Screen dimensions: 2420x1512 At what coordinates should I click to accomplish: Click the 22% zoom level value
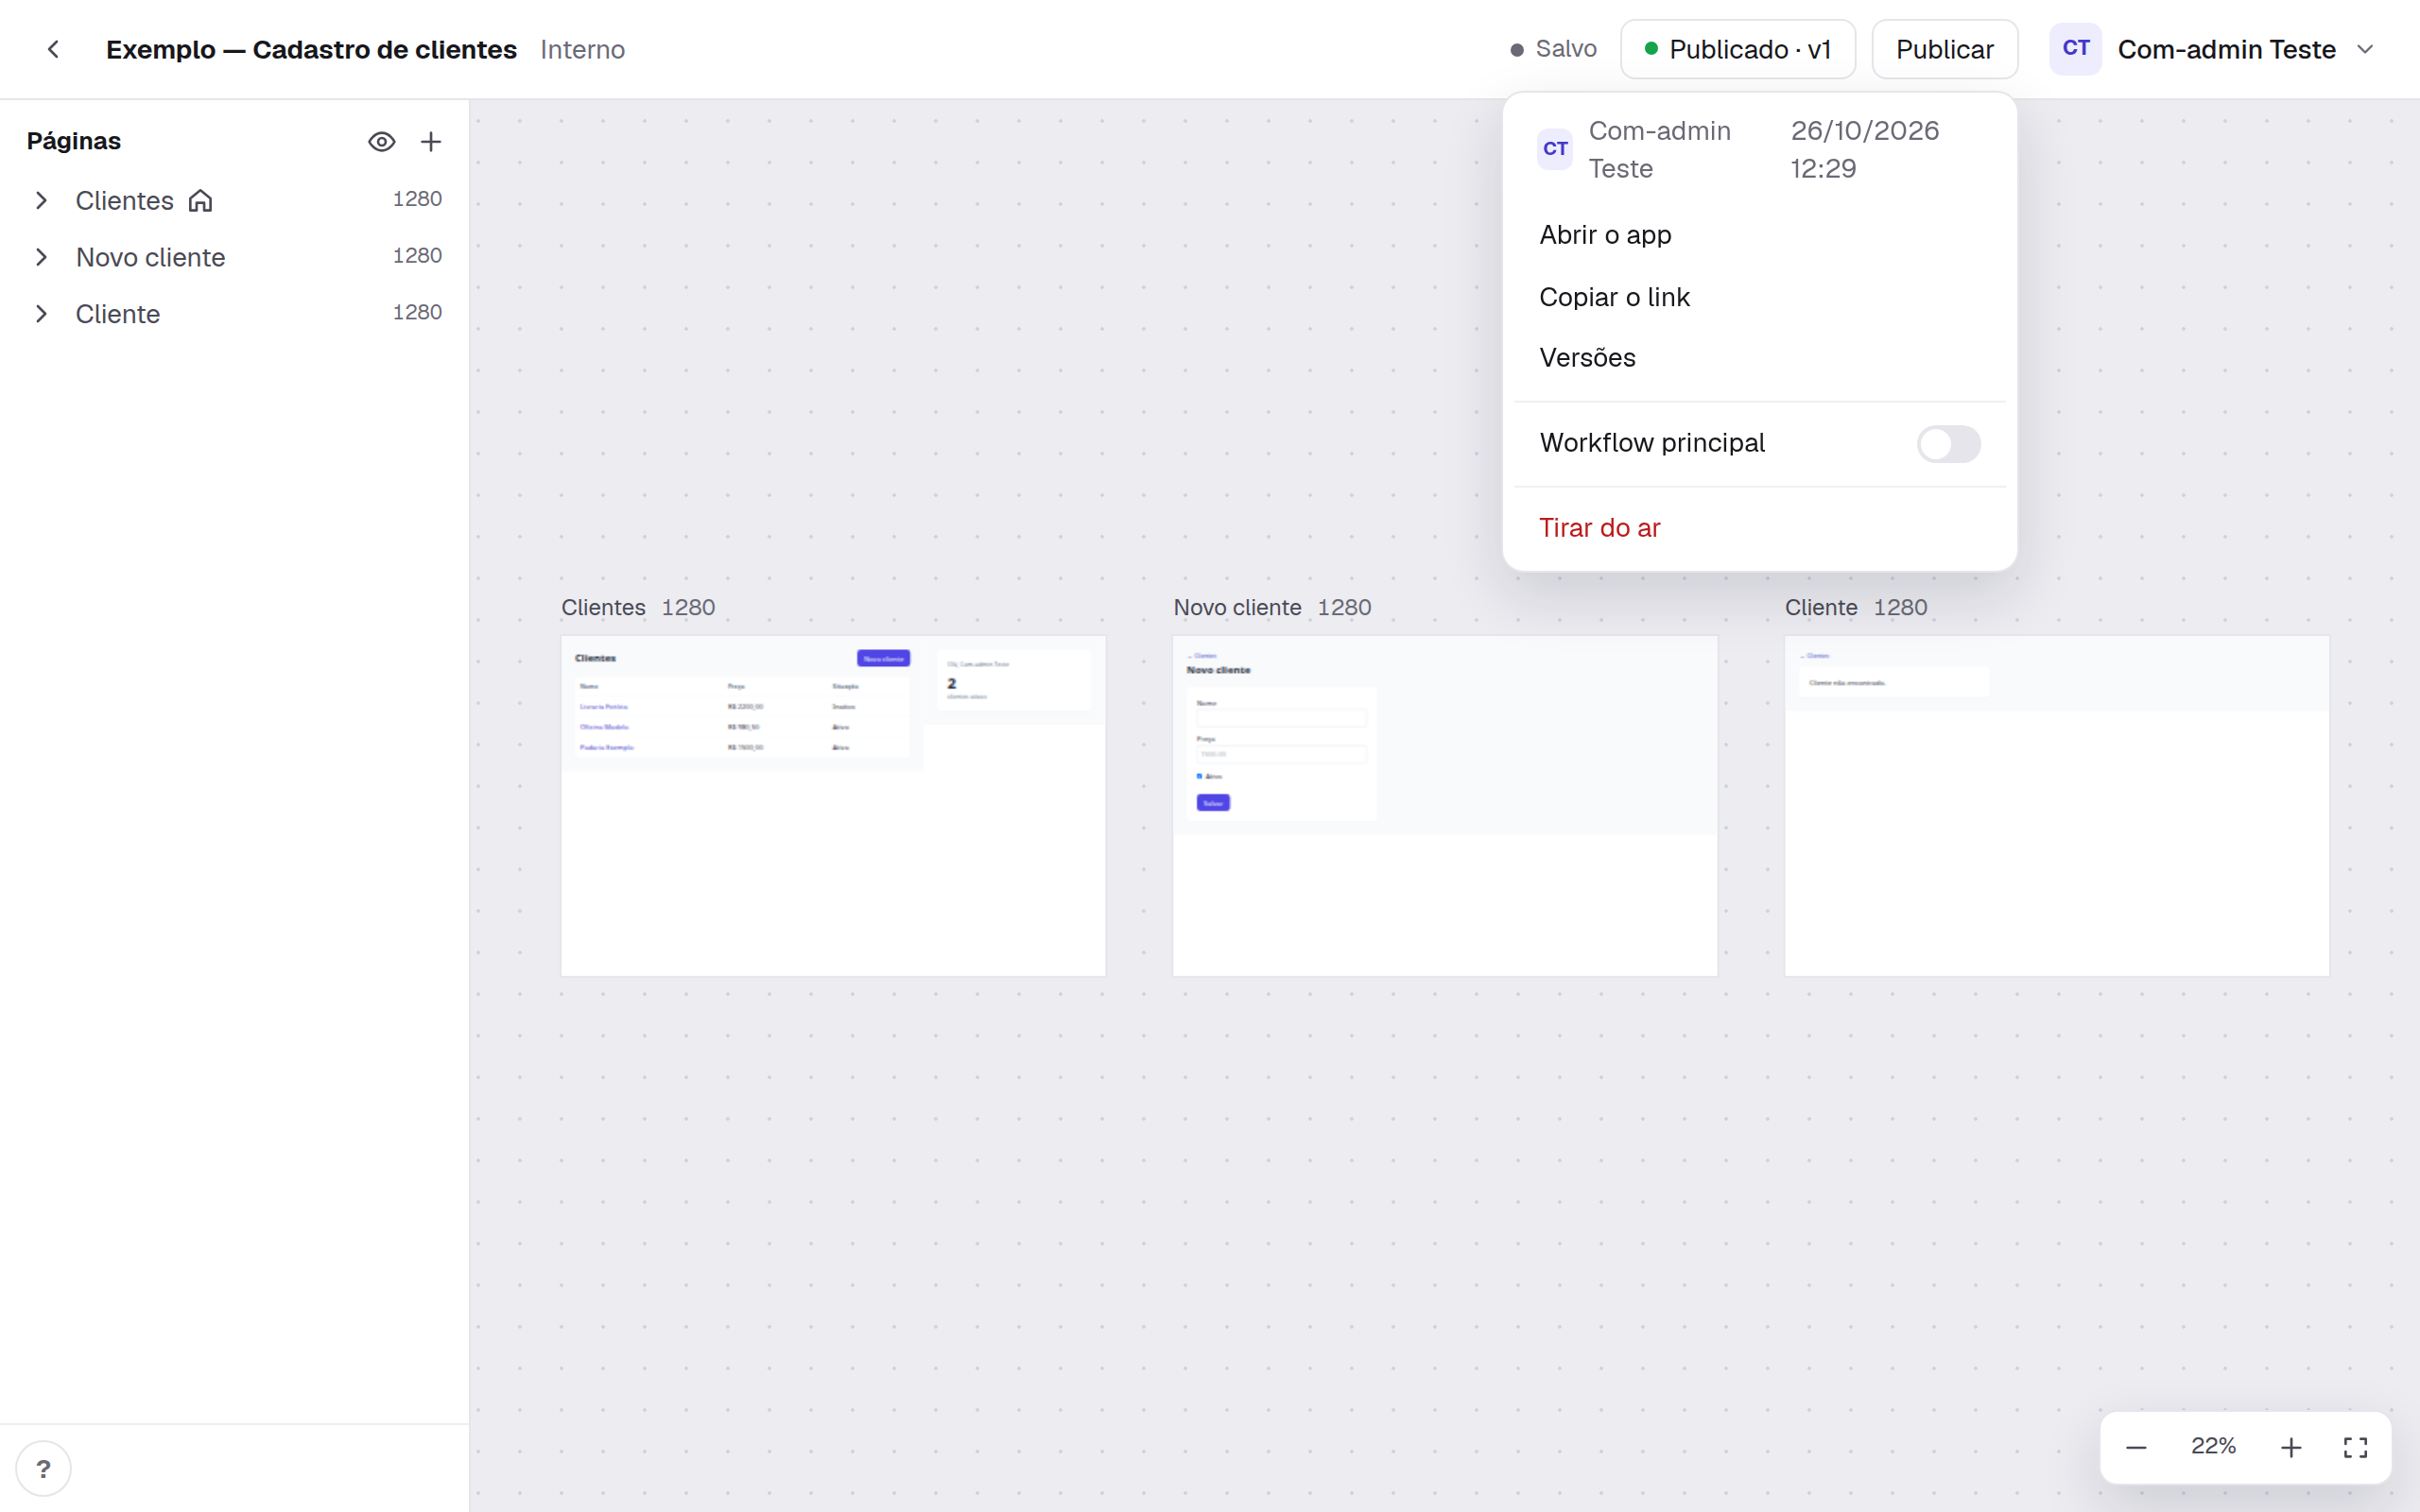[x=2213, y=1446]
